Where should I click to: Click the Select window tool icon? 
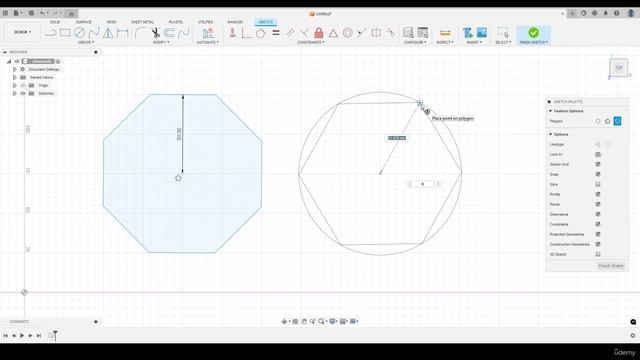point(503,33)
